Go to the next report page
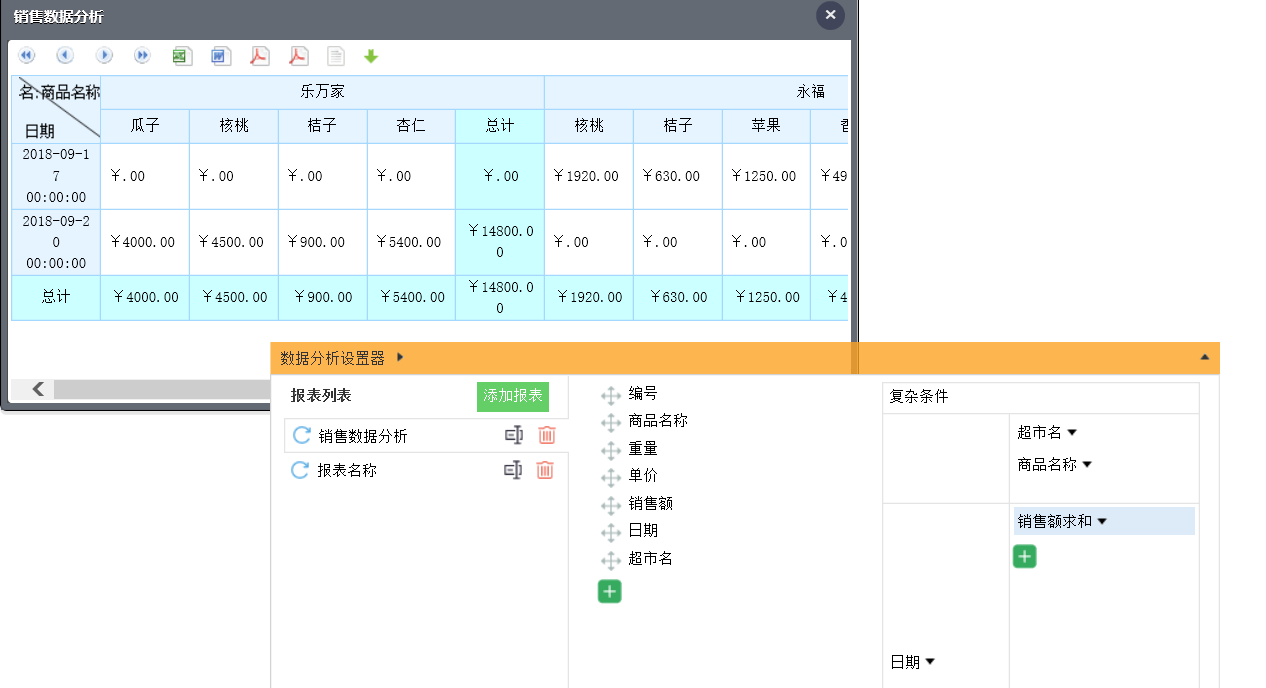The width and height of the screenshot is (1266, 688). pos(104,56)
